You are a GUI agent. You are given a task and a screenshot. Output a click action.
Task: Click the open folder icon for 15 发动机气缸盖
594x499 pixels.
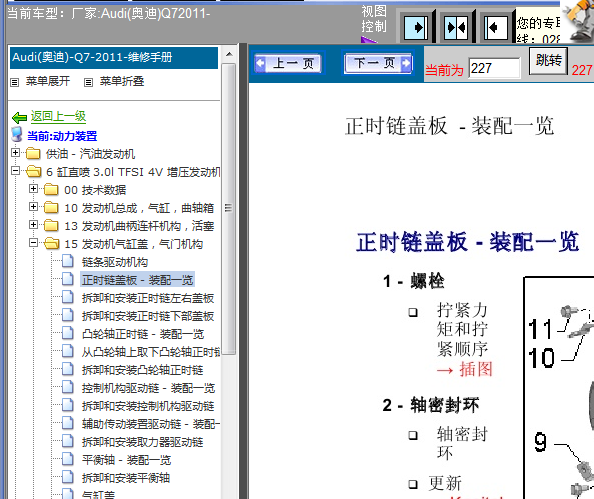pos(52,244)
